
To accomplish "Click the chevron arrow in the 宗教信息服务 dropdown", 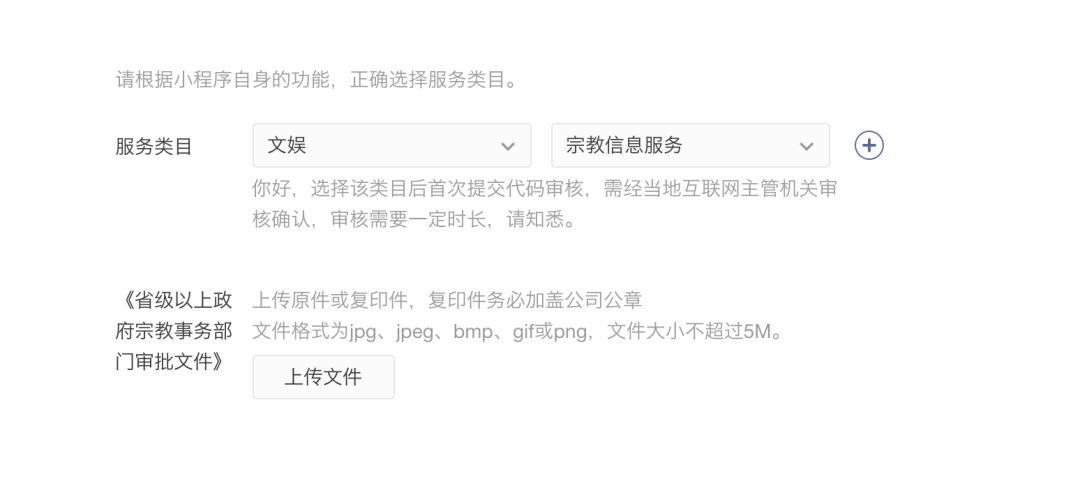I will 807,146.
